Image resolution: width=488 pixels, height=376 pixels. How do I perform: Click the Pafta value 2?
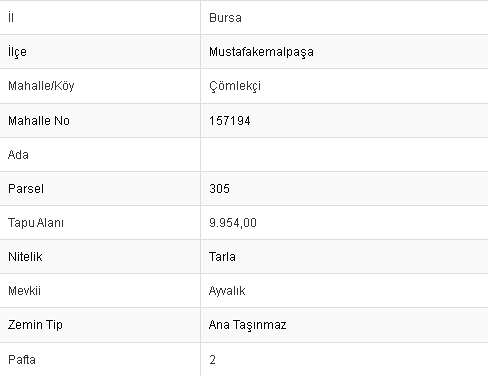point(212,360)
